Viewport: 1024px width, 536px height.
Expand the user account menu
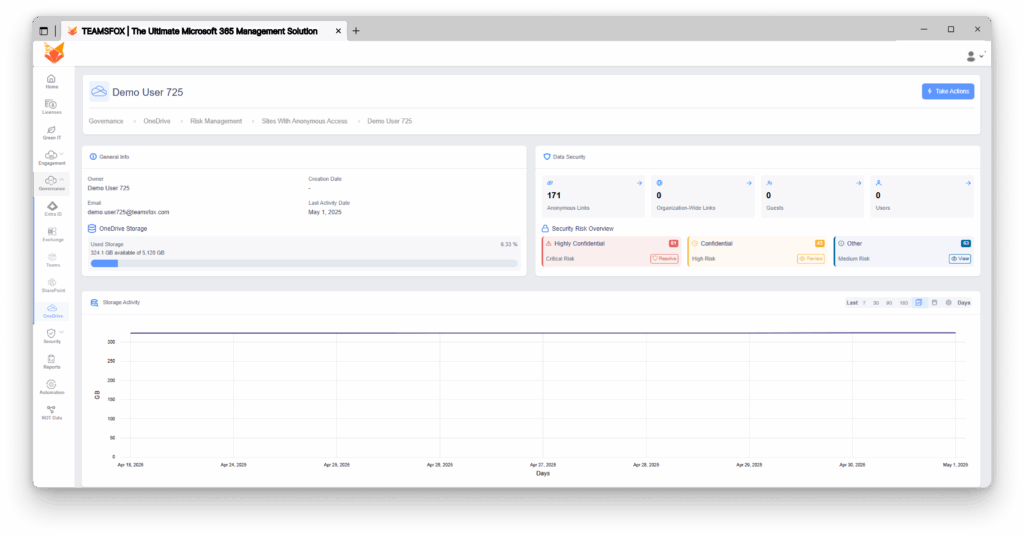[x=975, y=56]
